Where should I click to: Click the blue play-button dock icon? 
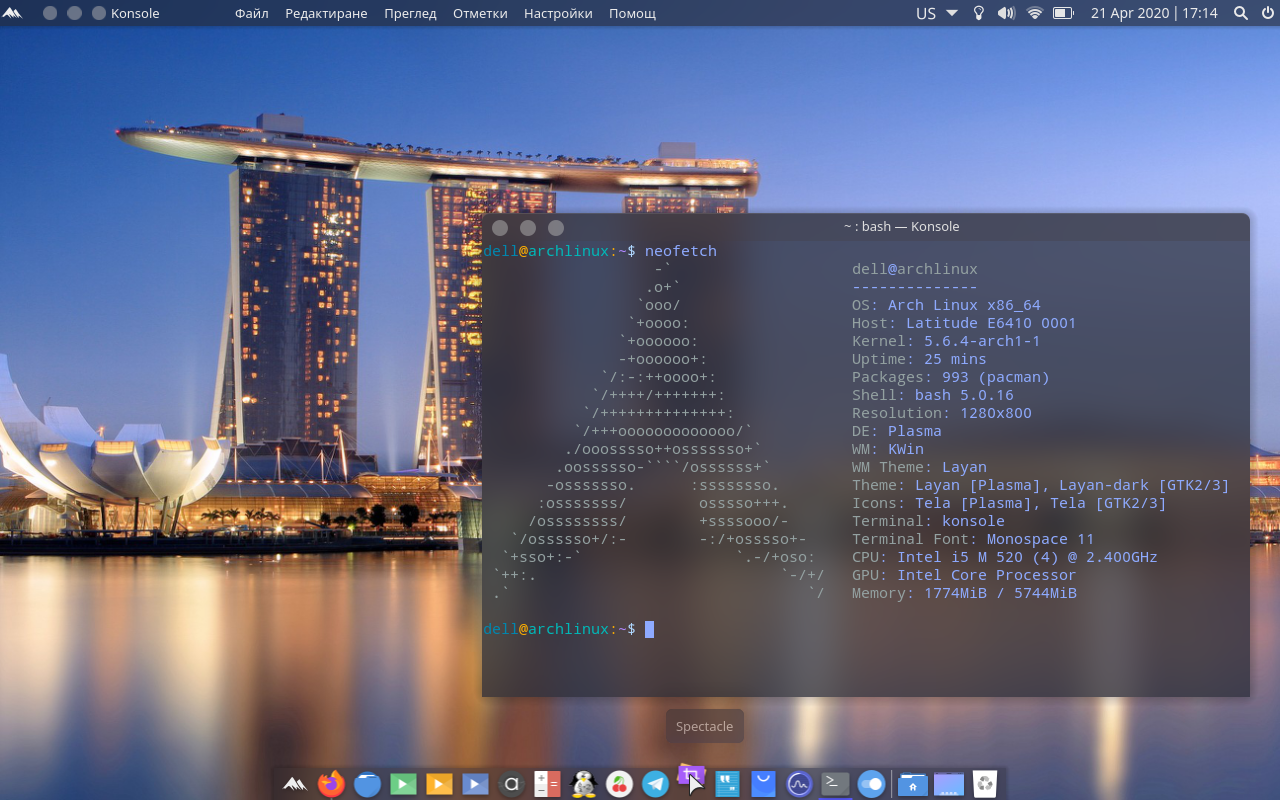(475, 784)
